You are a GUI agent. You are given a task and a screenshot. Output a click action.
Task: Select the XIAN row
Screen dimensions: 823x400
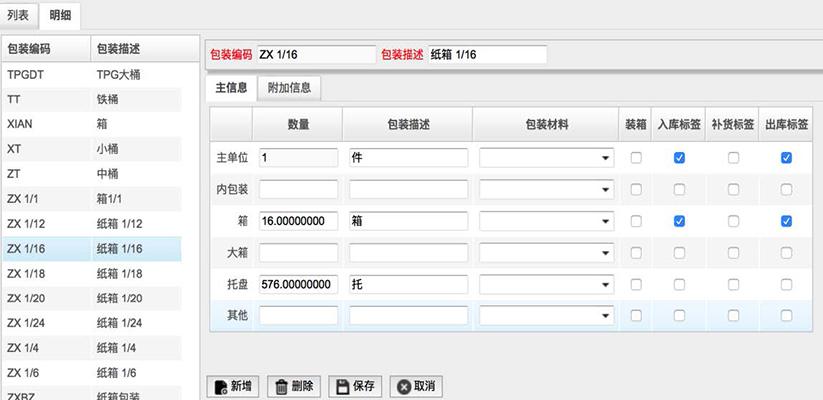point(92,124)
